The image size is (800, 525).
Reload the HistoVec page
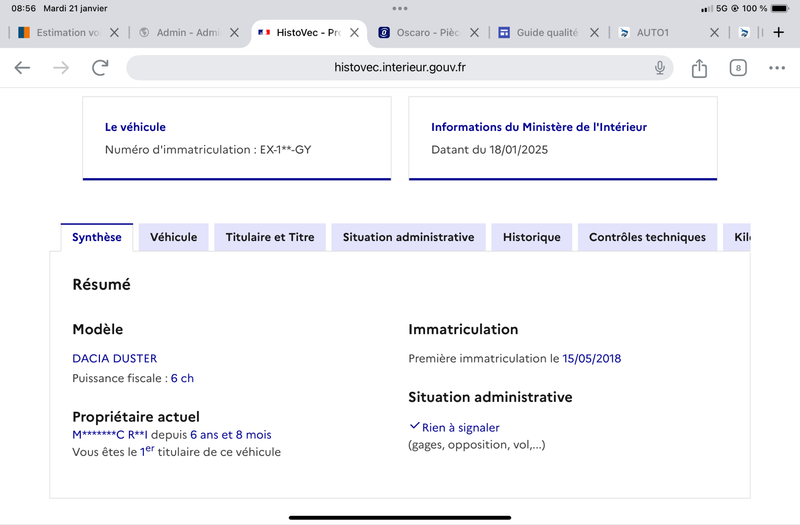(x=100, y=68)
